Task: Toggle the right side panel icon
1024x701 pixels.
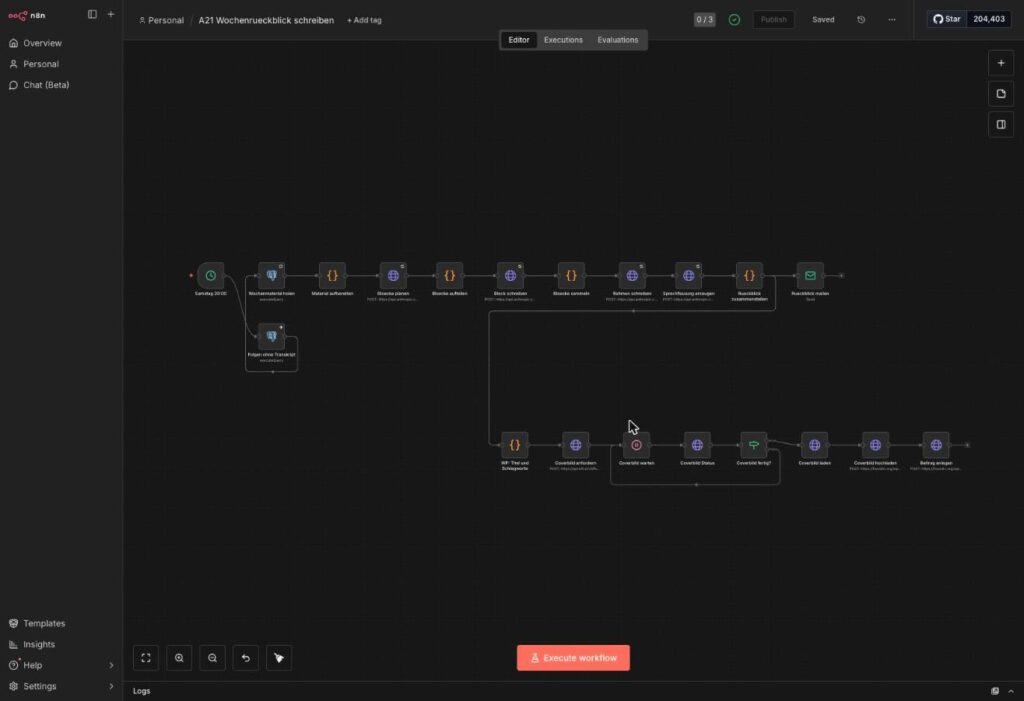Action: [x=1000, y=124]
